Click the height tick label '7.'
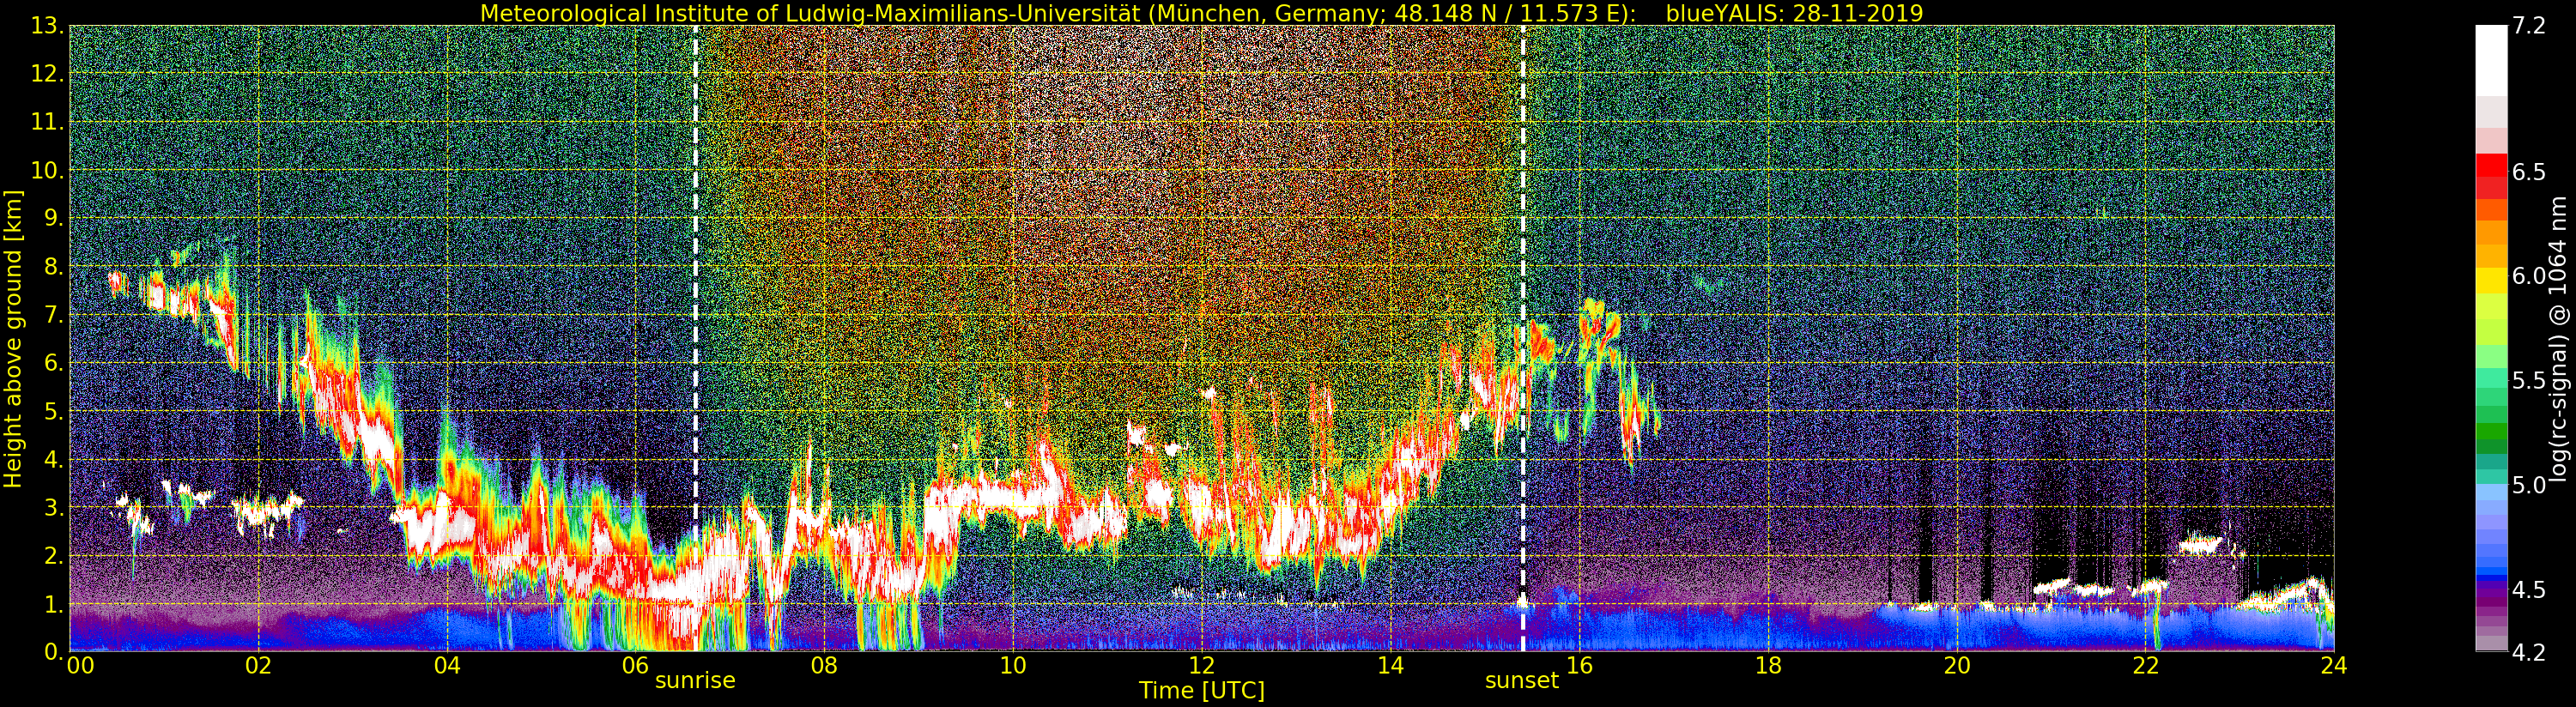 click(54, 315)
